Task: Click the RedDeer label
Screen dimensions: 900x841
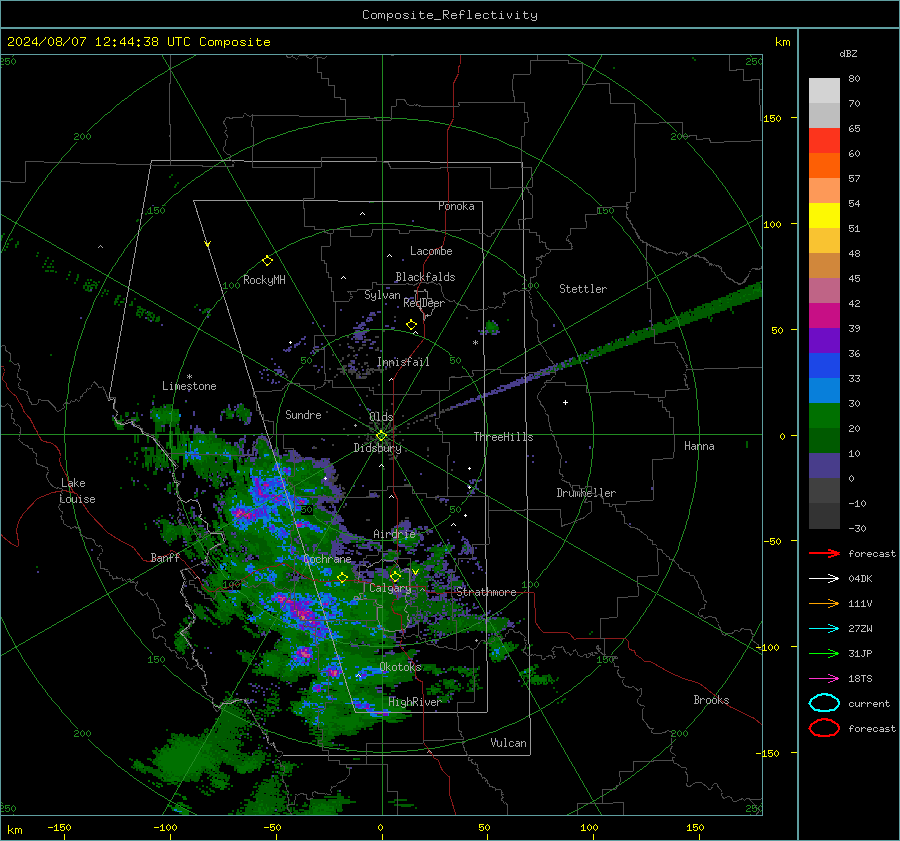Action: coord(424,303)
